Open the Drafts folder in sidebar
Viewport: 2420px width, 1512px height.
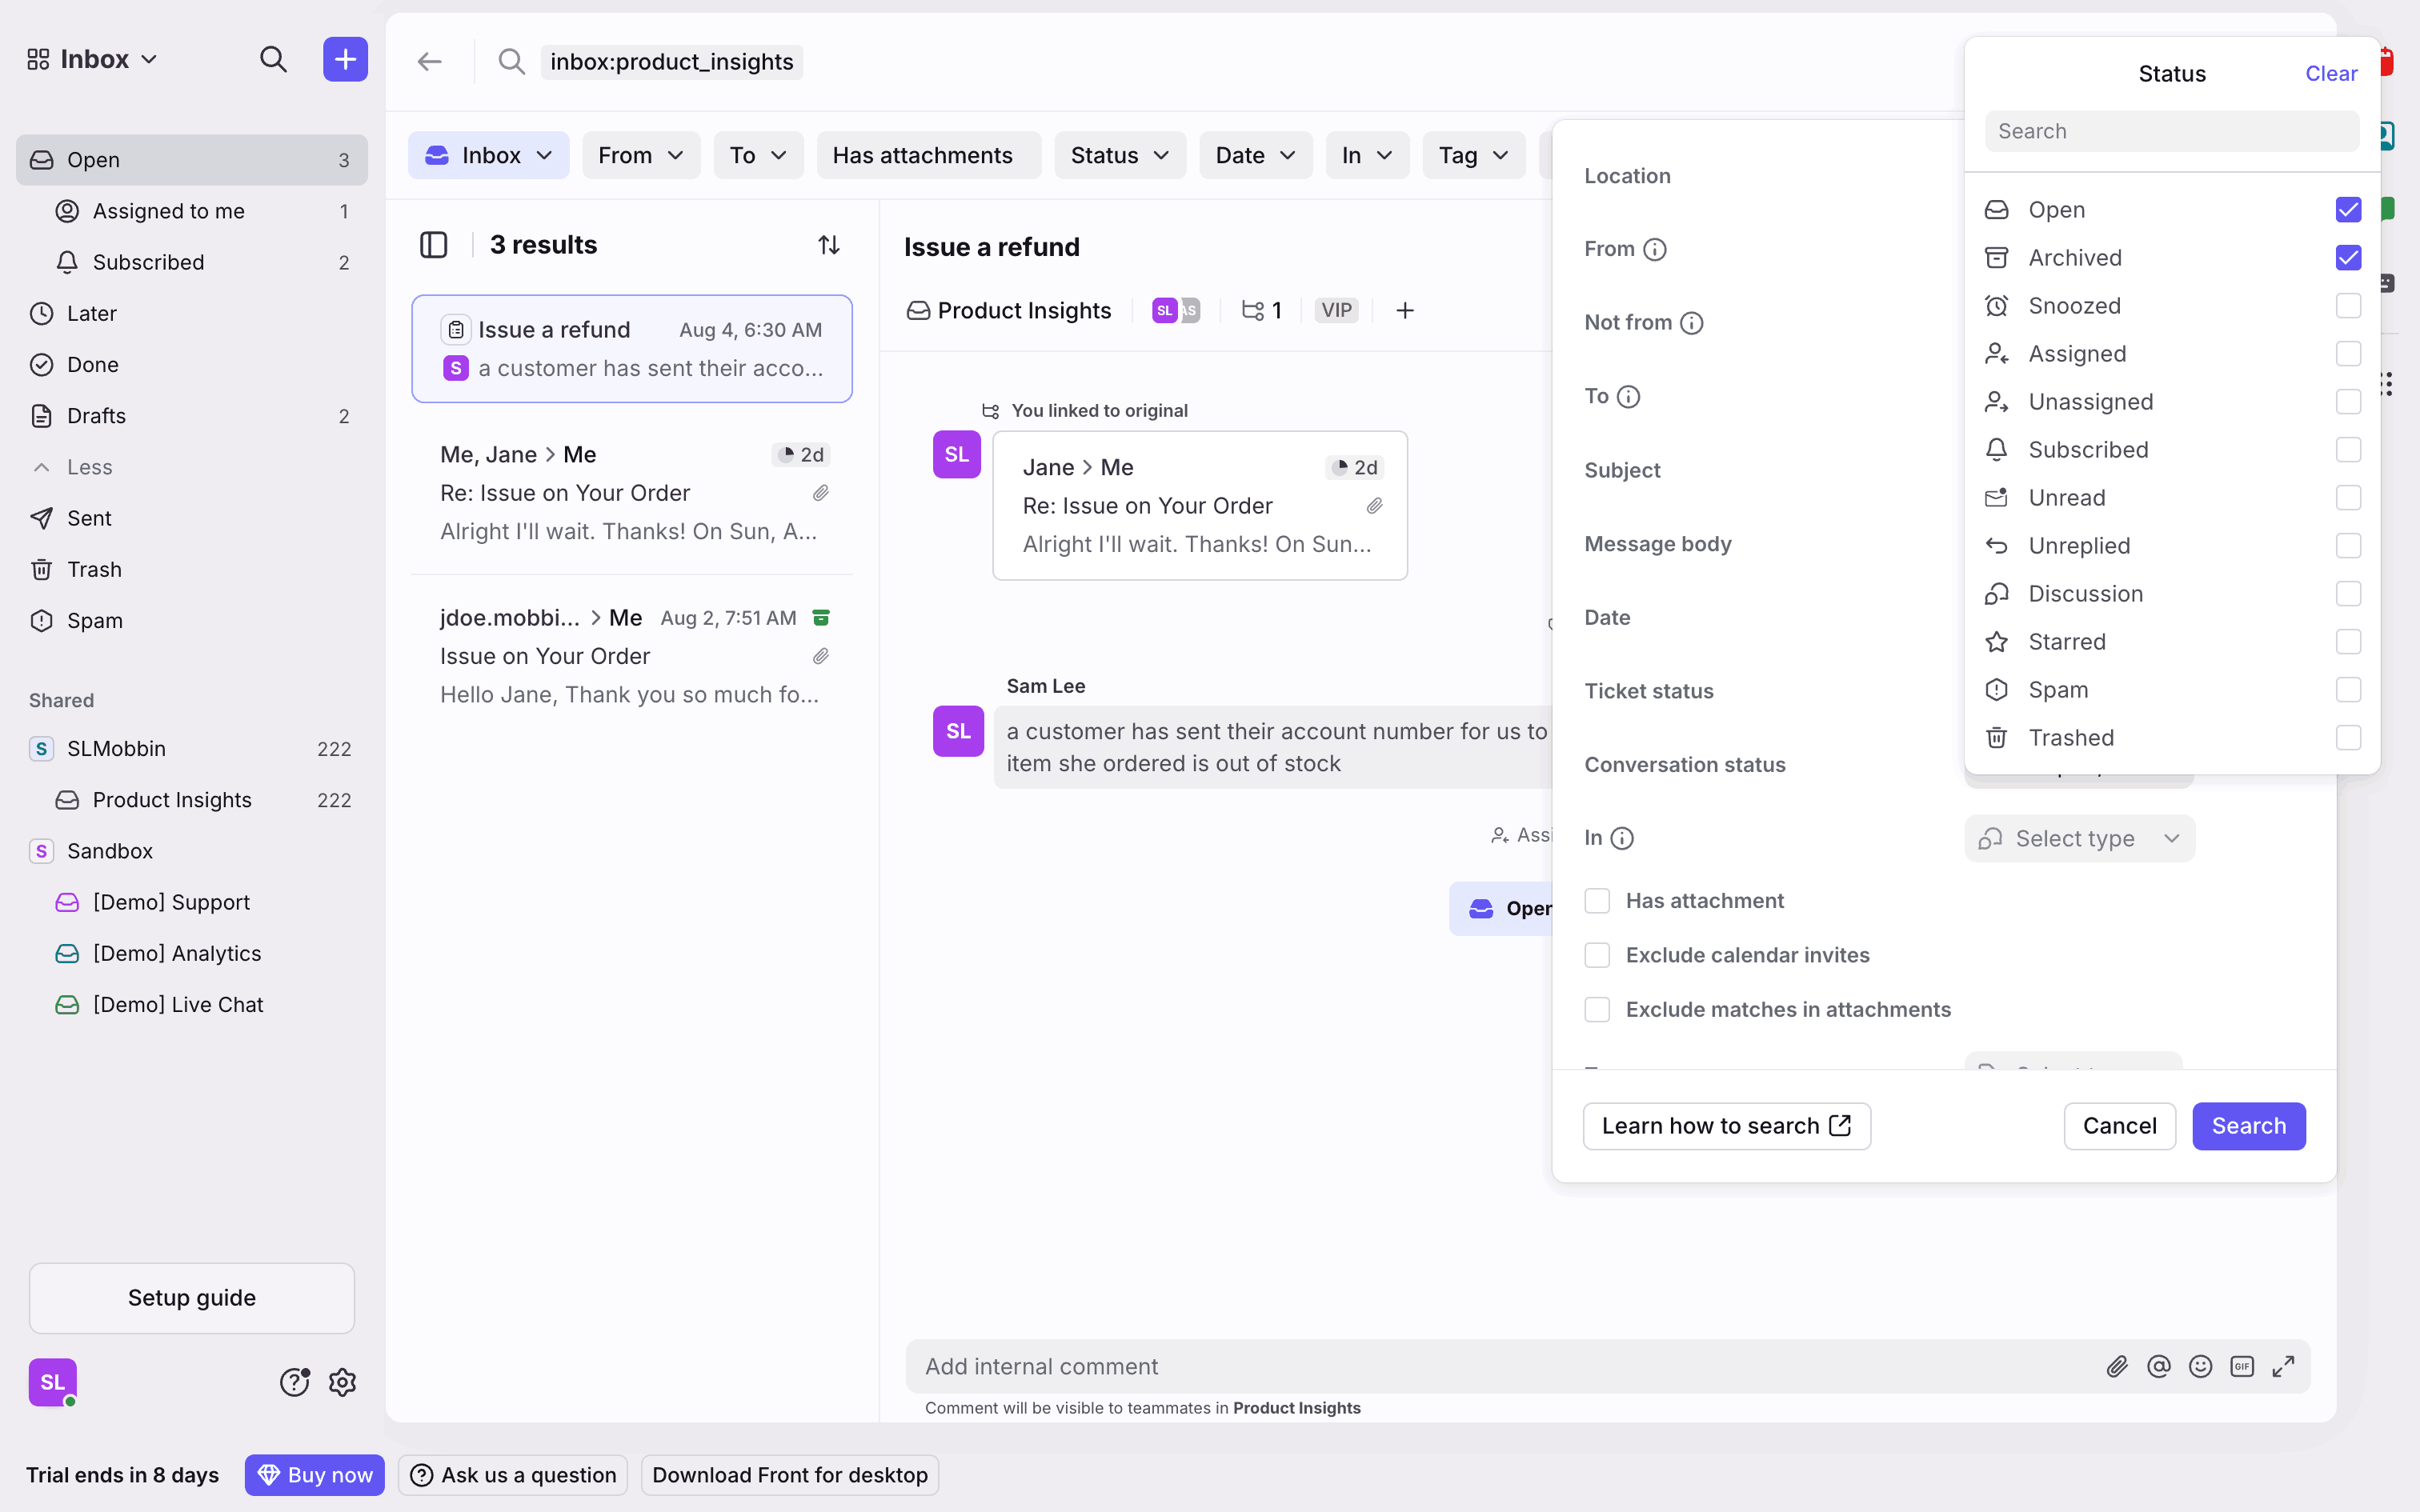[96, 416]
